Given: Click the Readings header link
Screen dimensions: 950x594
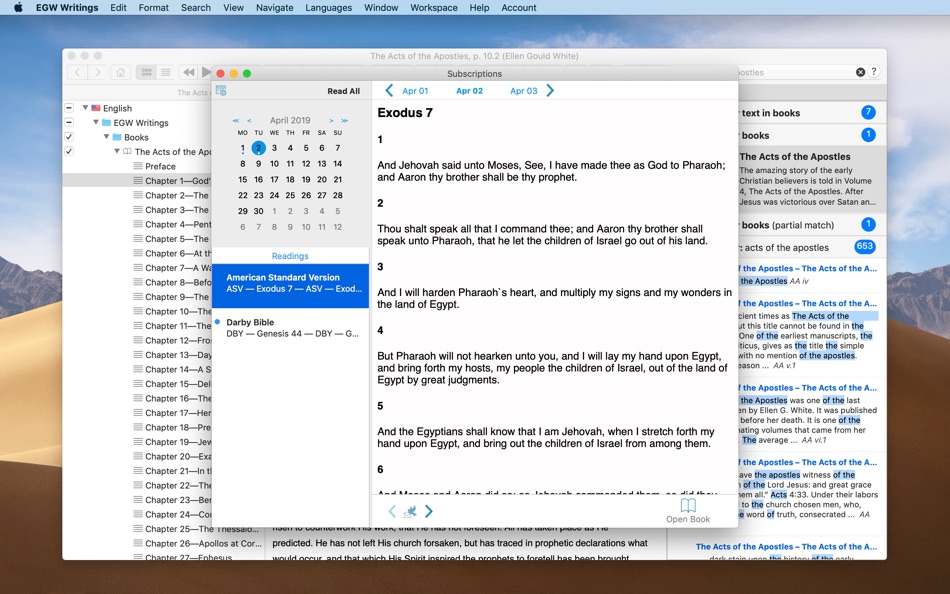Looking at the screenshot, I should click(x=290, y=256).
